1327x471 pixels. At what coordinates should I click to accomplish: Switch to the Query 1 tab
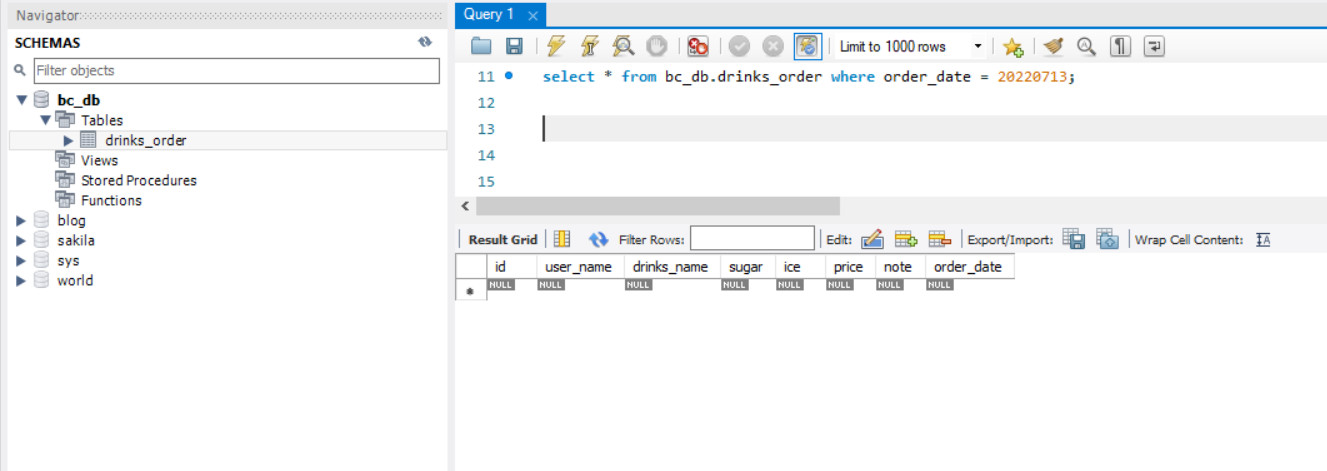(x=489, y=14)
